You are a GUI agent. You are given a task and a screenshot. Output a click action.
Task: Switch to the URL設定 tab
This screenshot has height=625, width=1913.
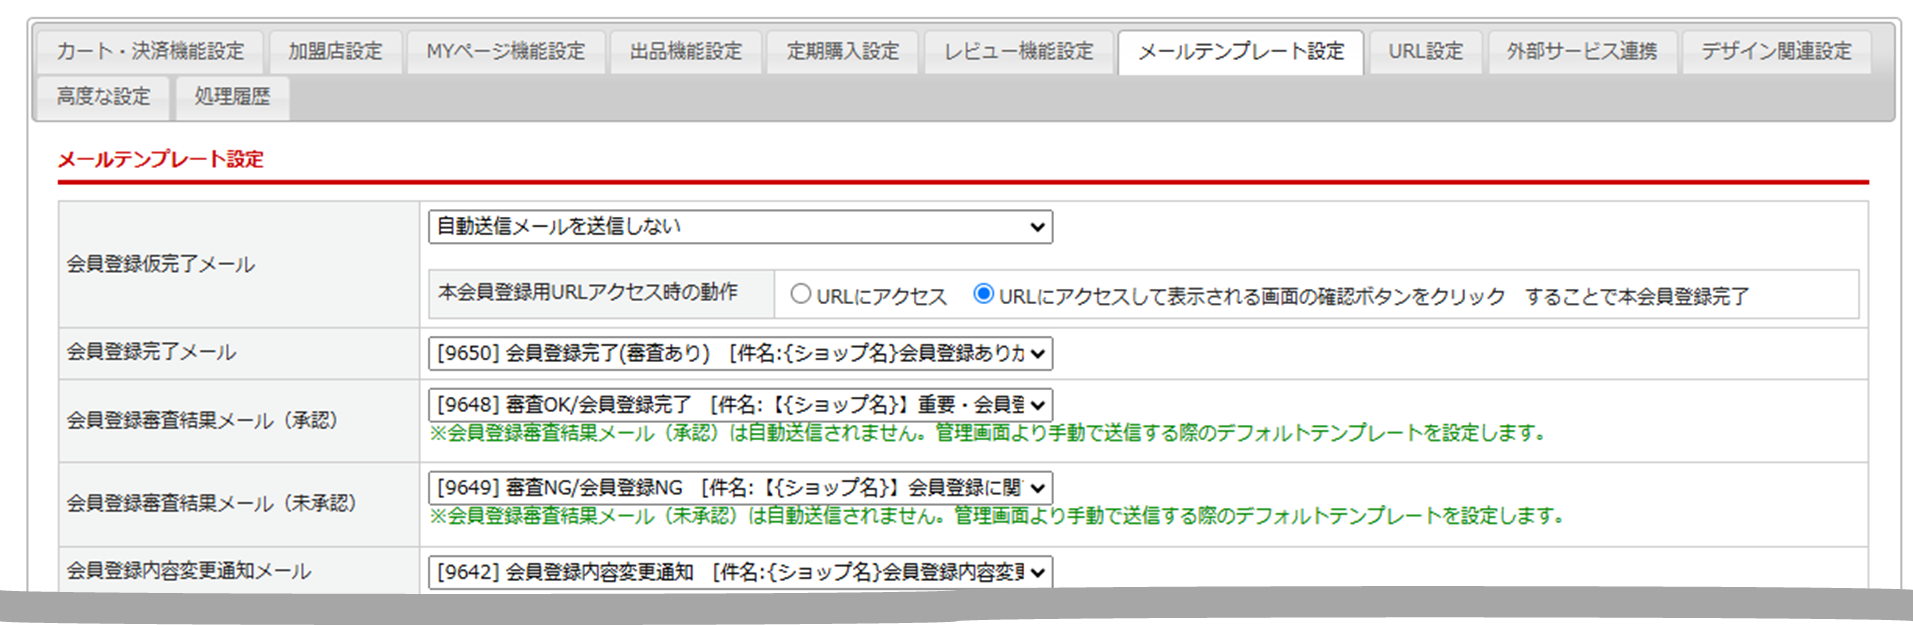coord(1425,52)
